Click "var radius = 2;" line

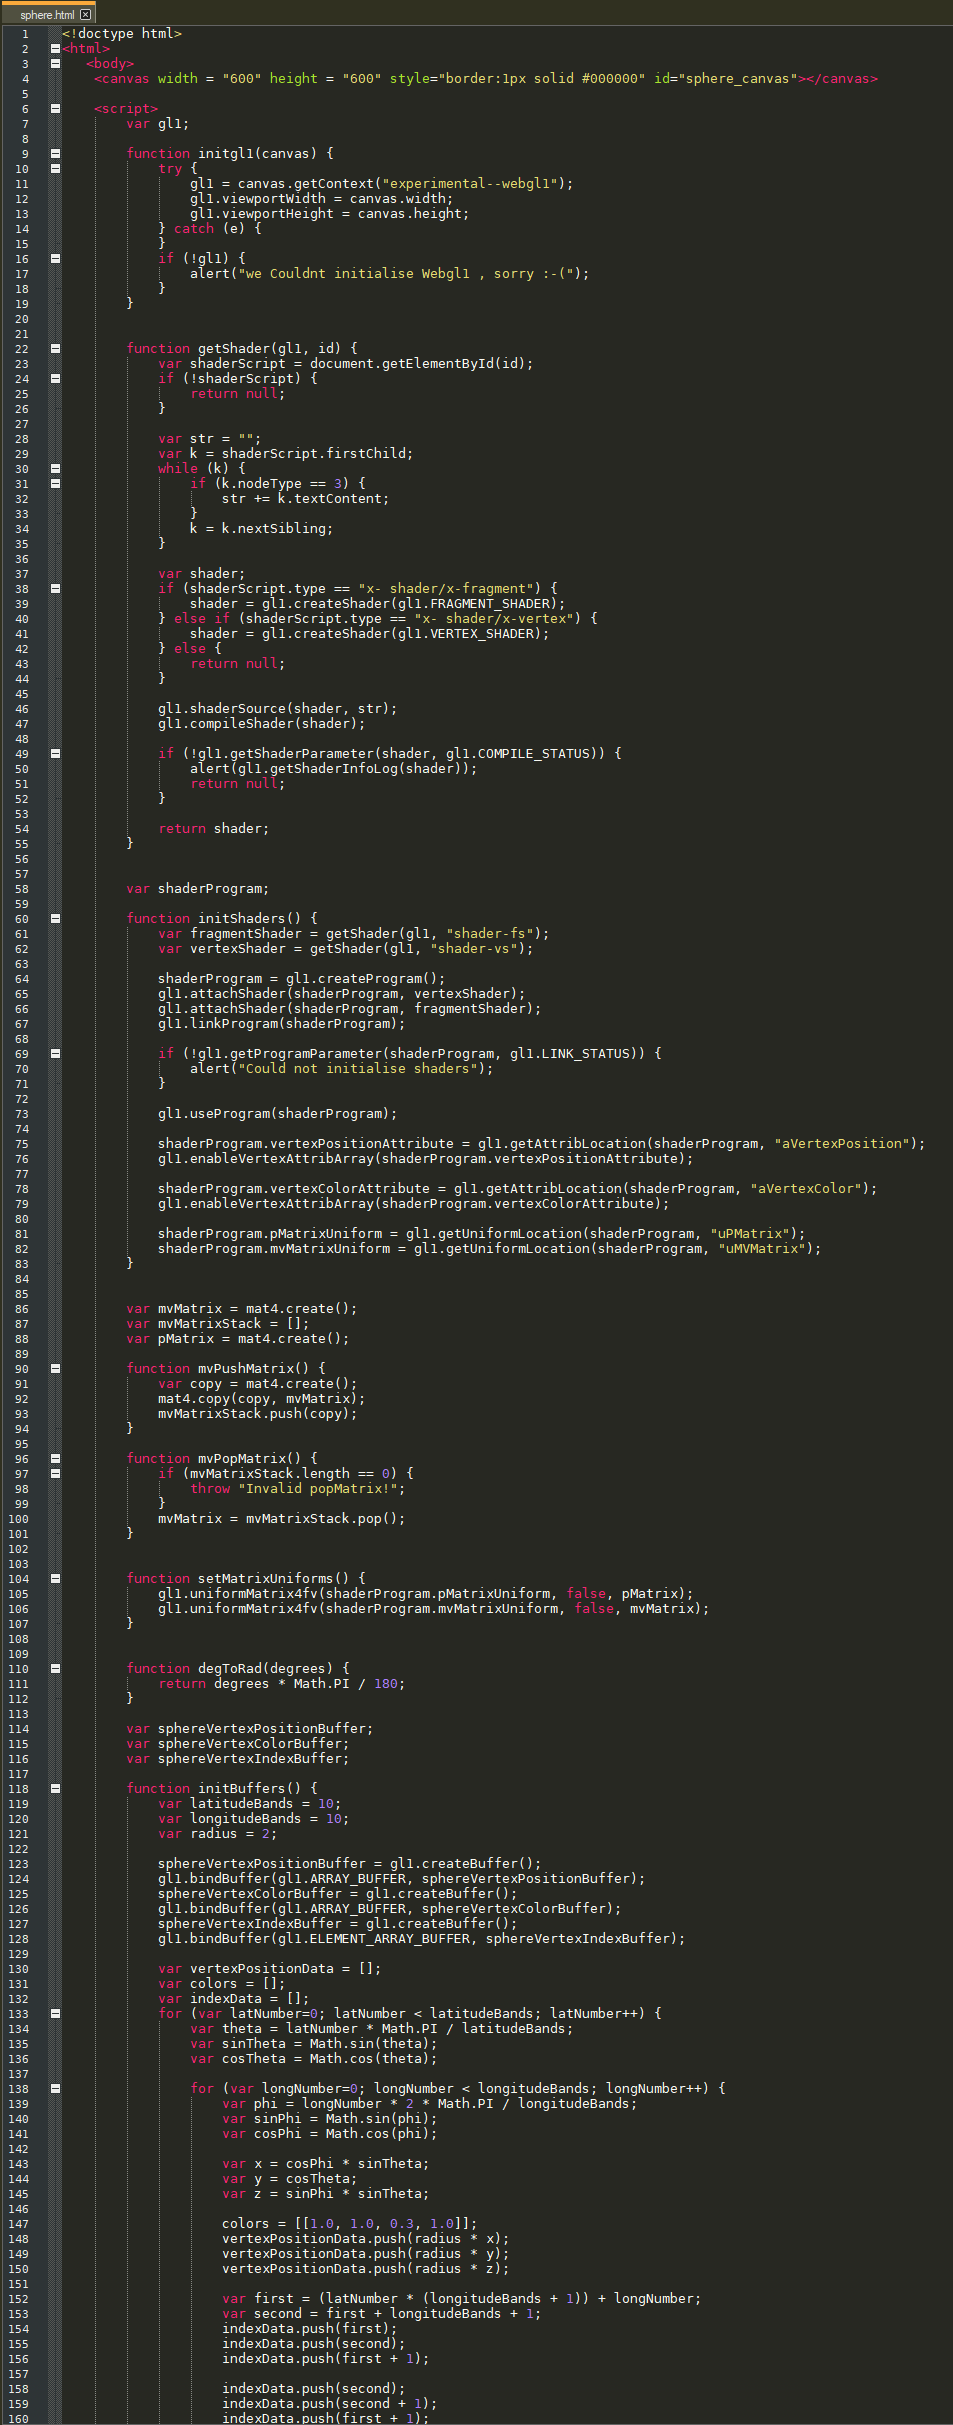coord(217,1833)
